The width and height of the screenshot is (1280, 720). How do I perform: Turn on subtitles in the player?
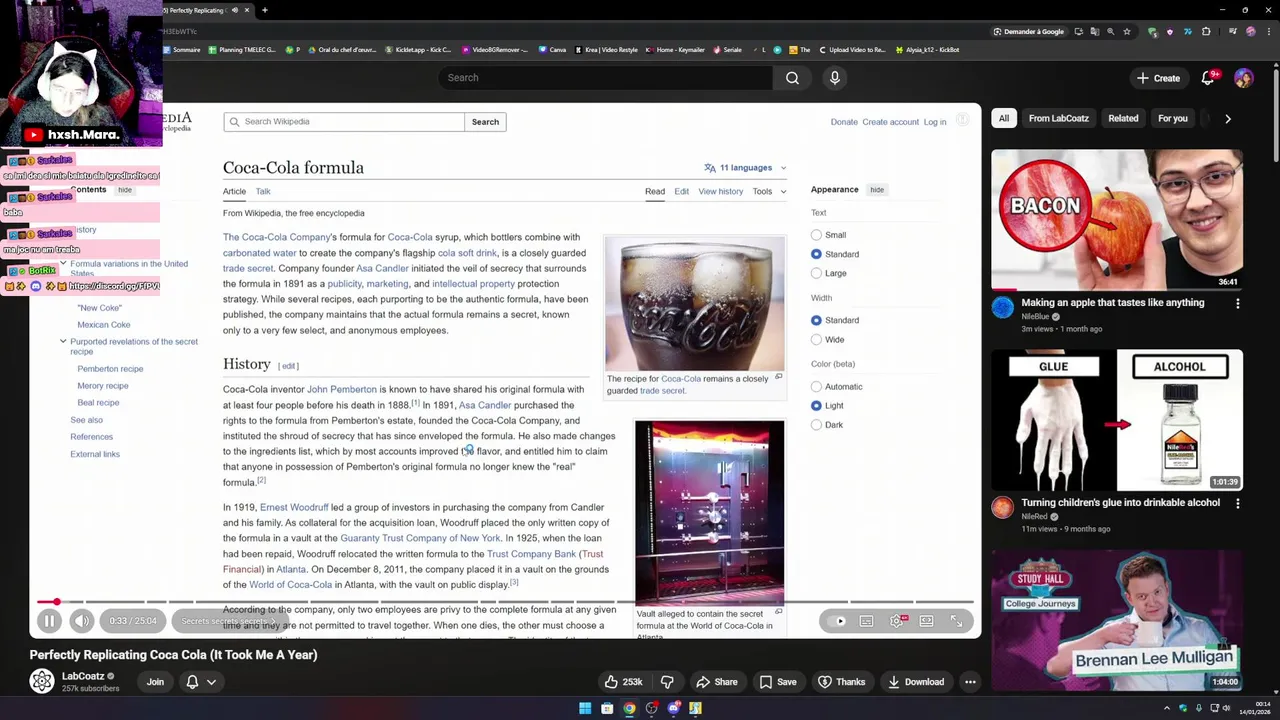click(867, 621)
